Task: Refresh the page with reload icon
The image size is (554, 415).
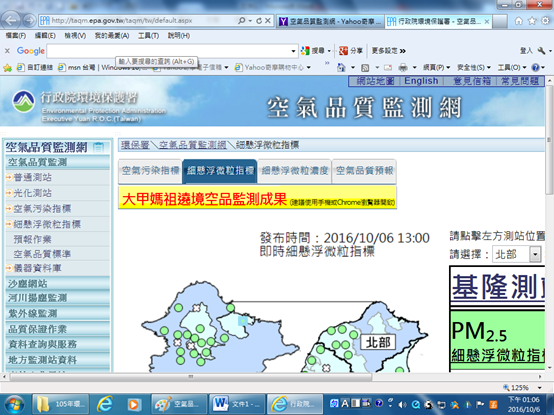Action: (x=259, y=21)
